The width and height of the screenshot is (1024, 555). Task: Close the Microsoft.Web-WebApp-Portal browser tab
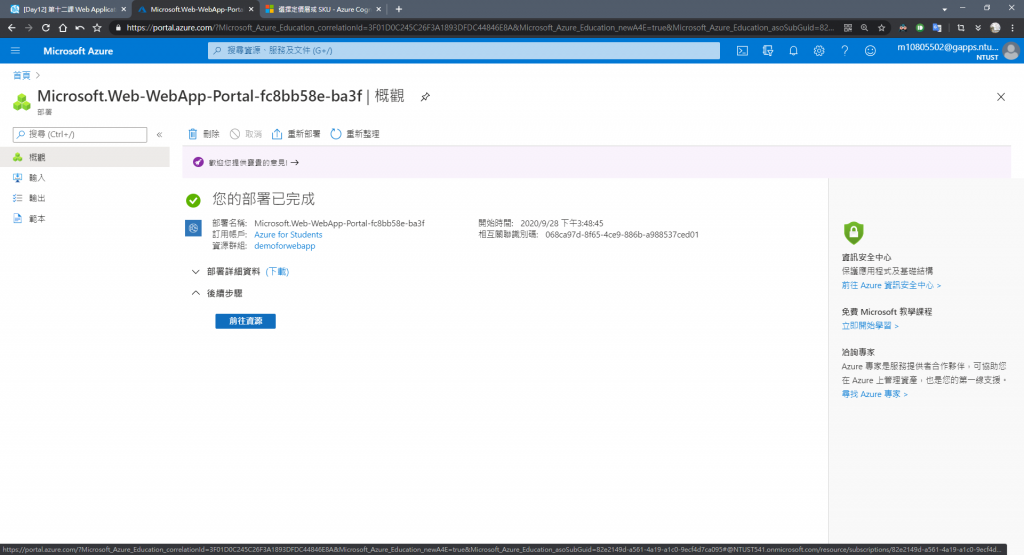coord(251,9)
